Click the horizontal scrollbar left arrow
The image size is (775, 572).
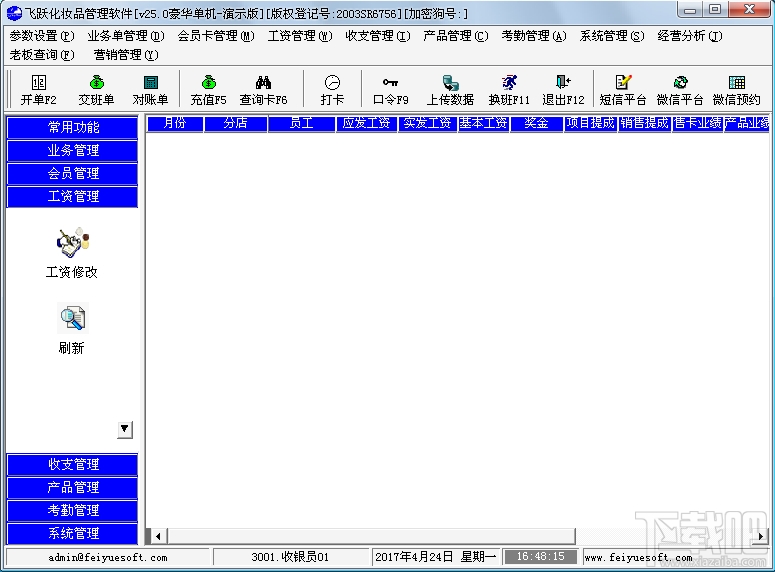coord(158,536)
